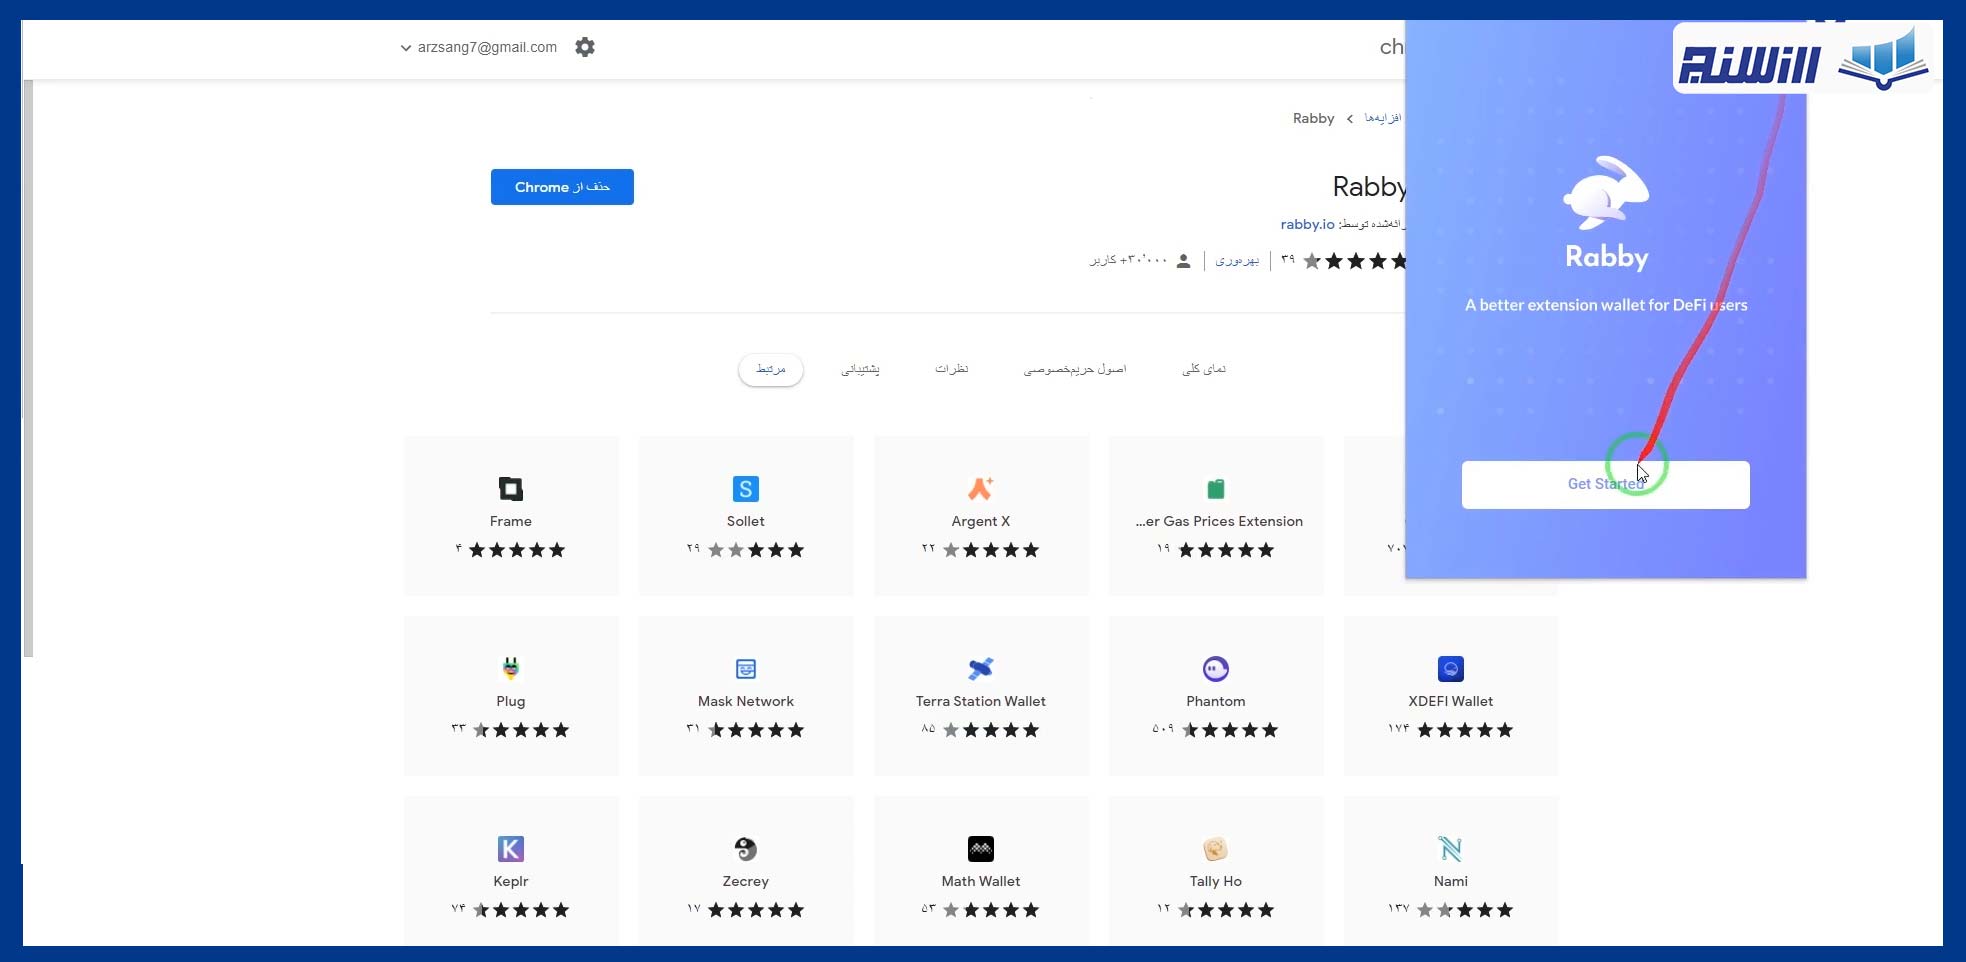Click the users person icon
1966x962 pixels.
[x=1184, y=261]
